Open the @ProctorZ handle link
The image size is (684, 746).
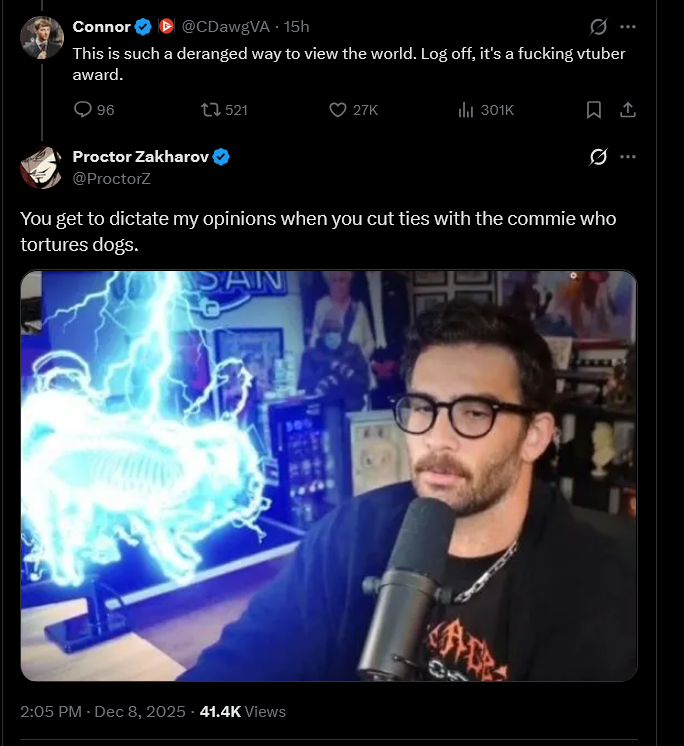[112, 178]
